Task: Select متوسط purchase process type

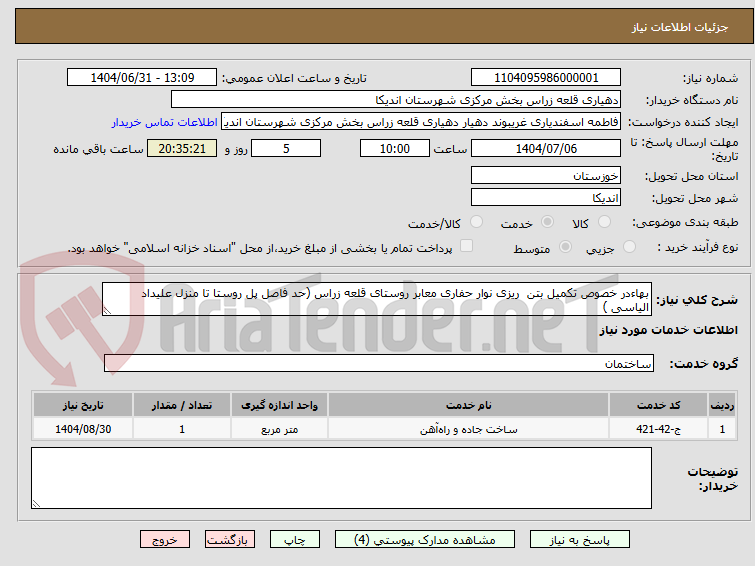Action: pos(565,247)
